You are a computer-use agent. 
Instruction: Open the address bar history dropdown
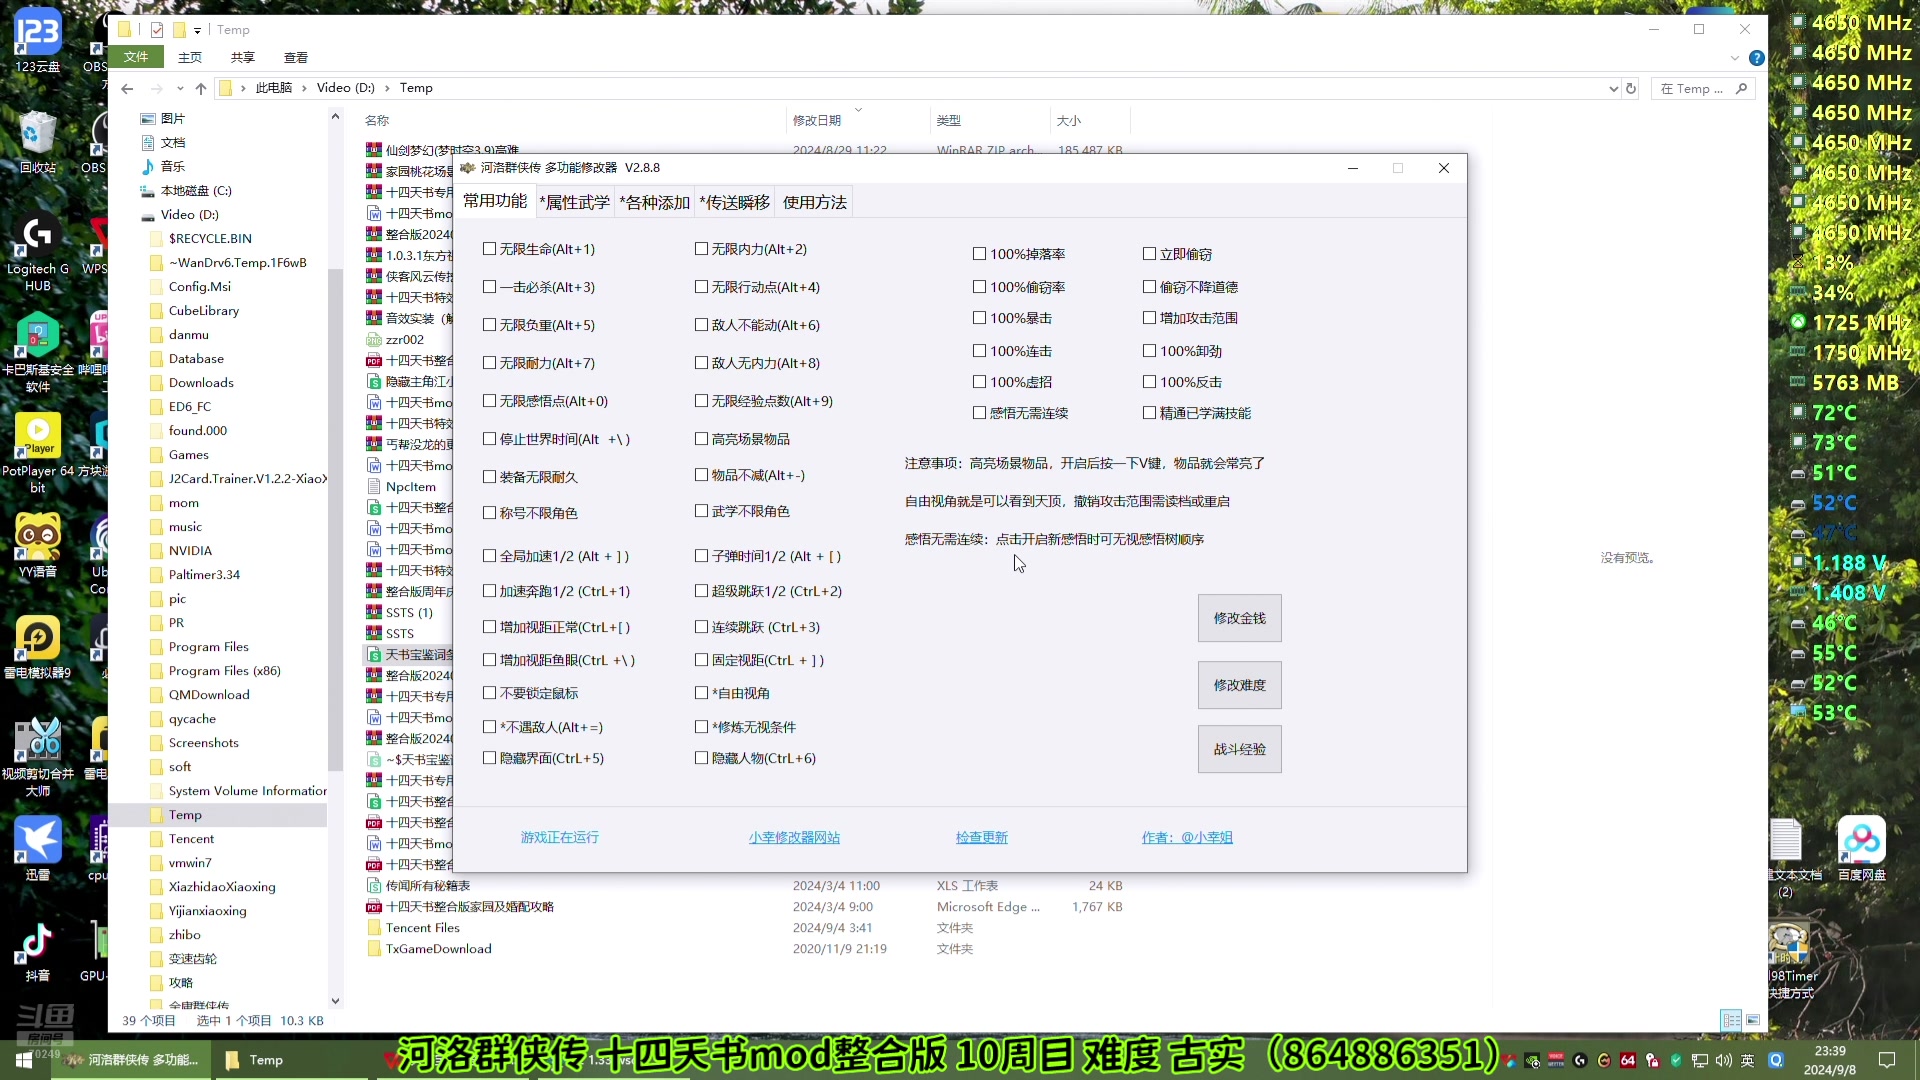[x=1613, y=88]
